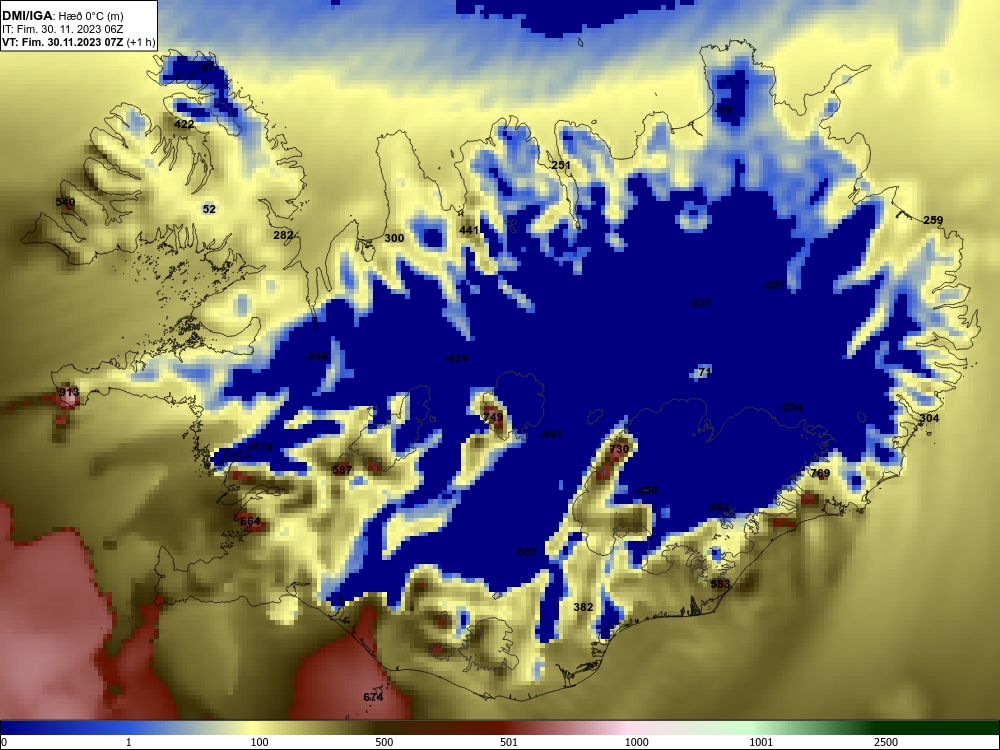This screenshot has height=750, width=1000.
Task: Click the 382 map value
Action: point(583,607)
